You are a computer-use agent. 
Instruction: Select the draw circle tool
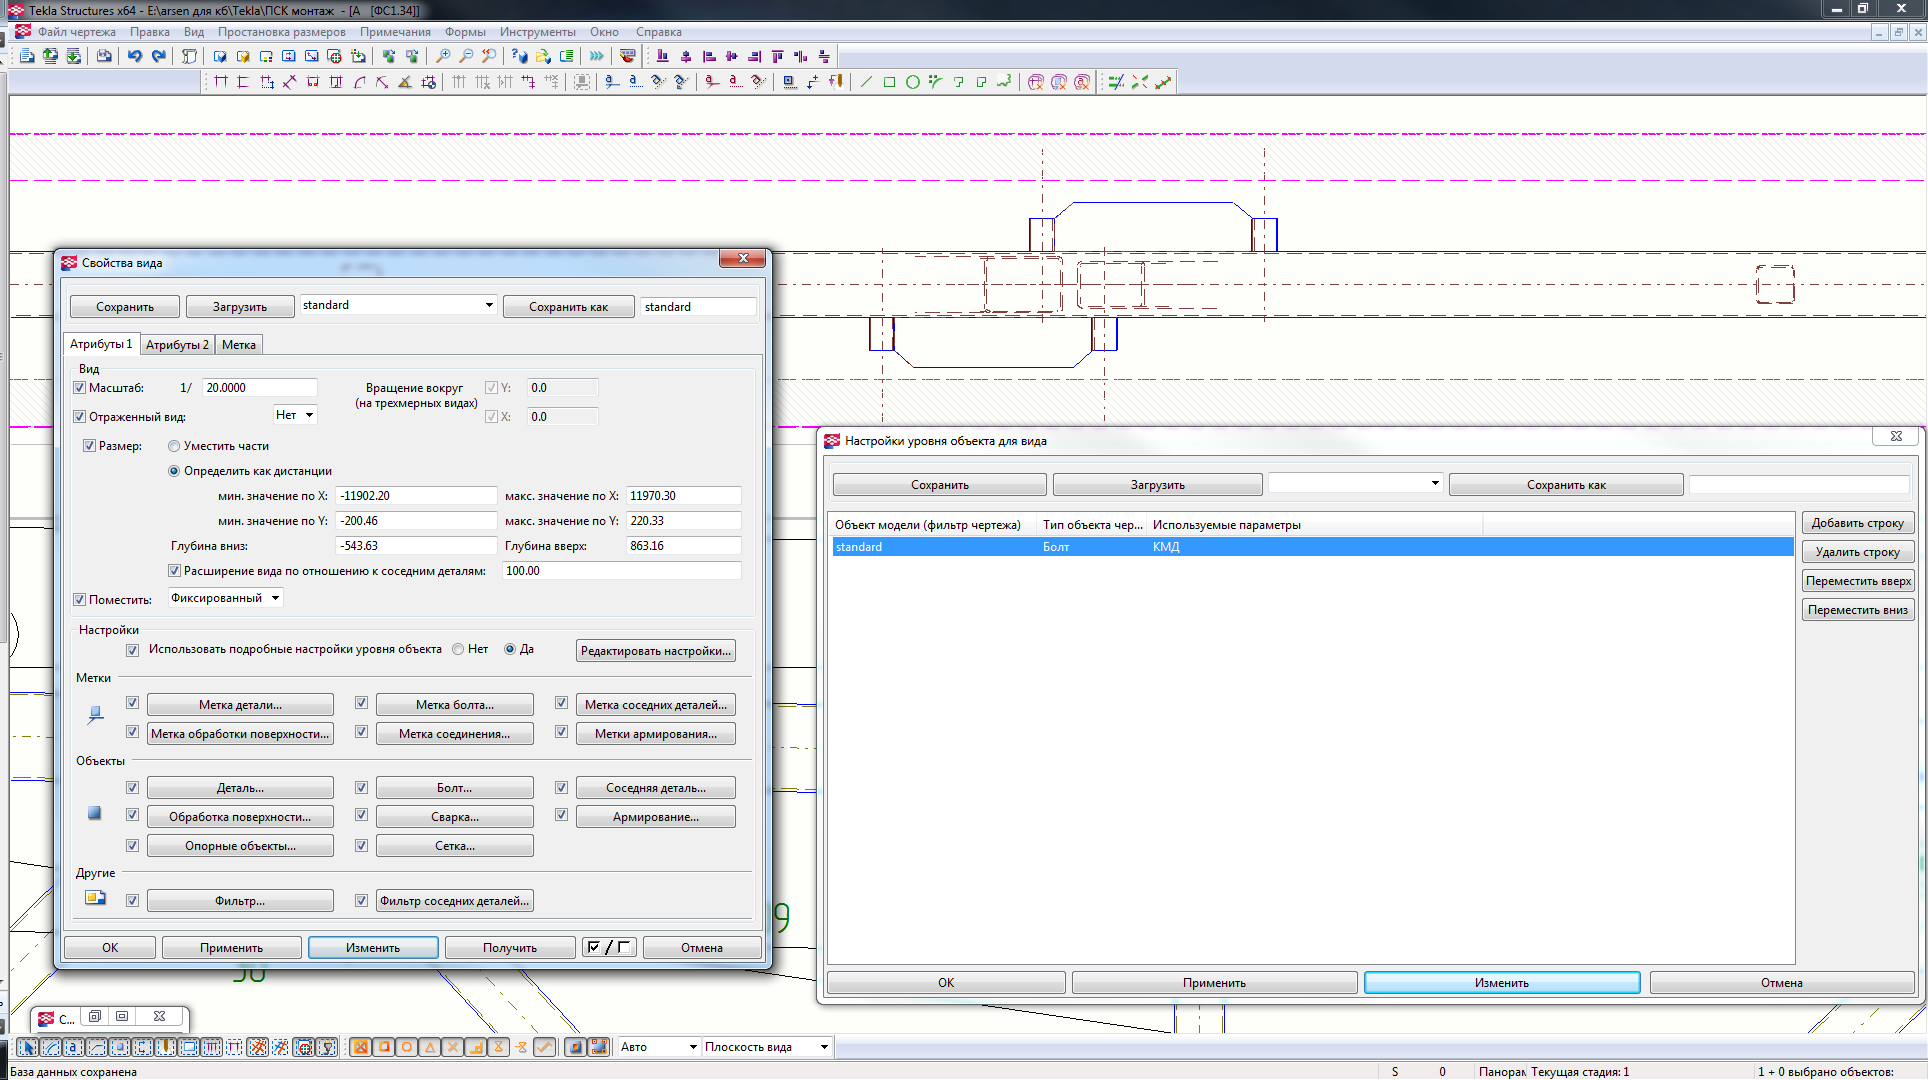(x=912, y=82)
